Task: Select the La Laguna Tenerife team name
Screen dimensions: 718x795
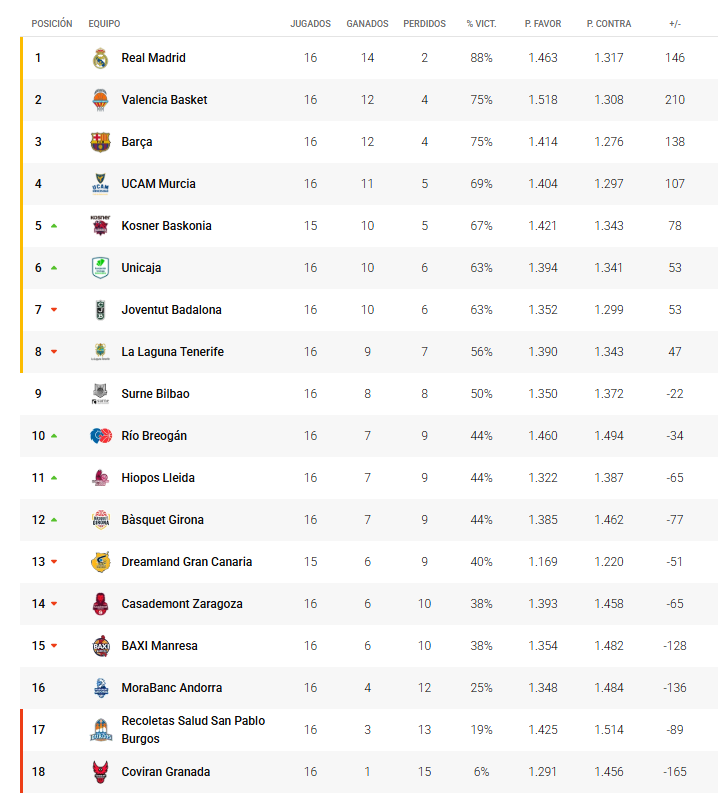Action: (x=172, y=352)
